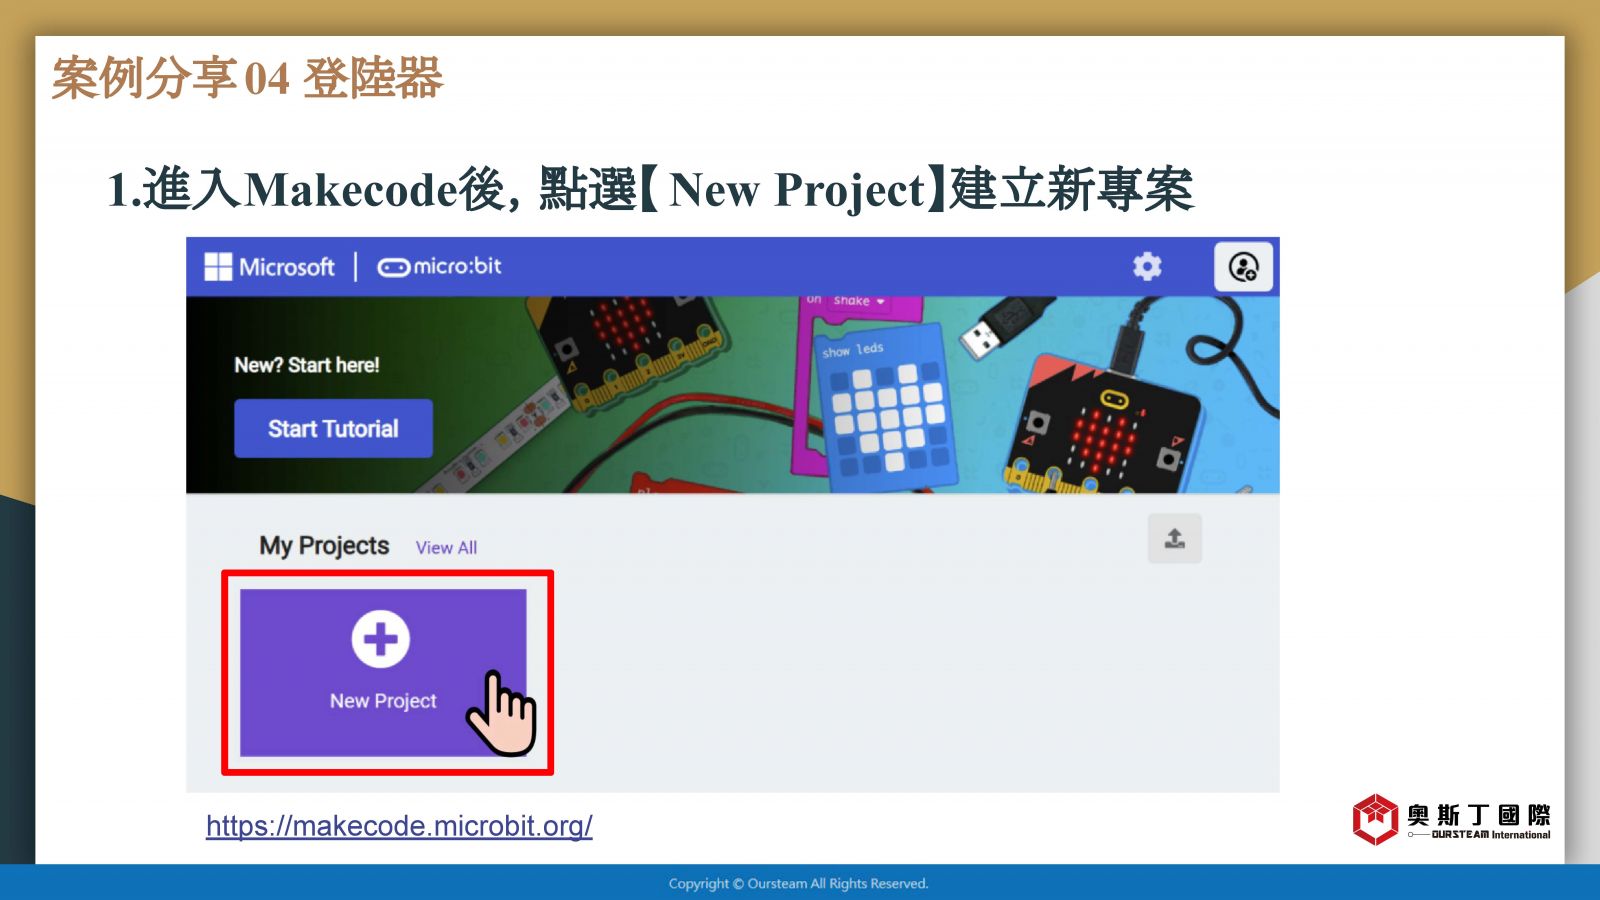This screenshot has height=900, width=1600.
Task: Open the makecode.microbit.org URL link
Action: pos(399,826)
